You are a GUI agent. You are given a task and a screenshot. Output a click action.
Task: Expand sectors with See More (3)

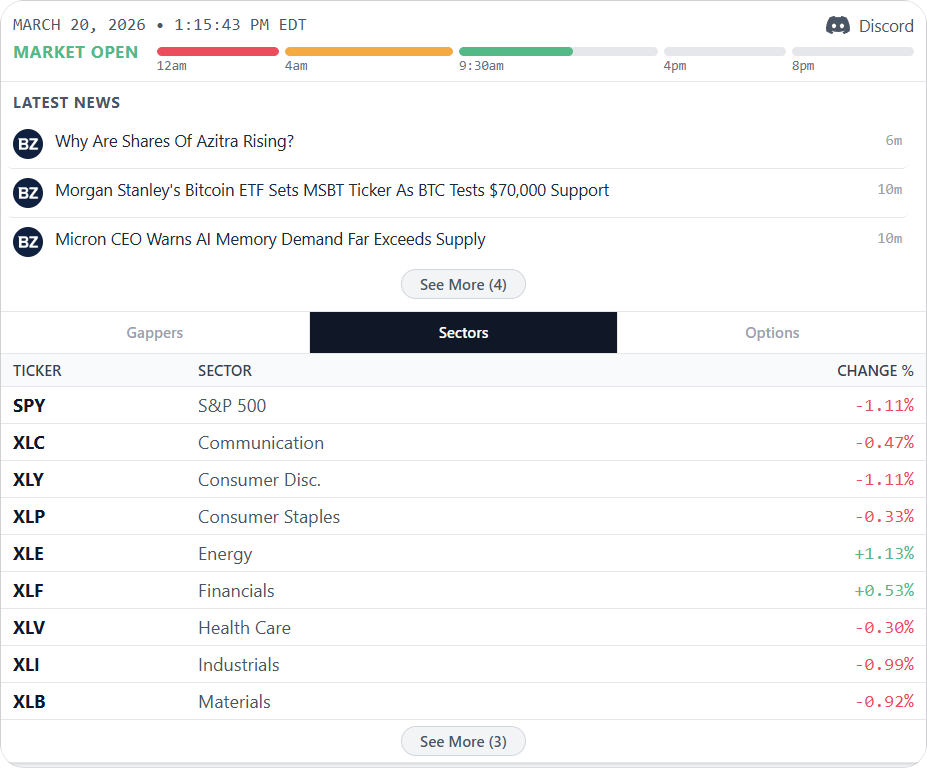click(463, 741)
